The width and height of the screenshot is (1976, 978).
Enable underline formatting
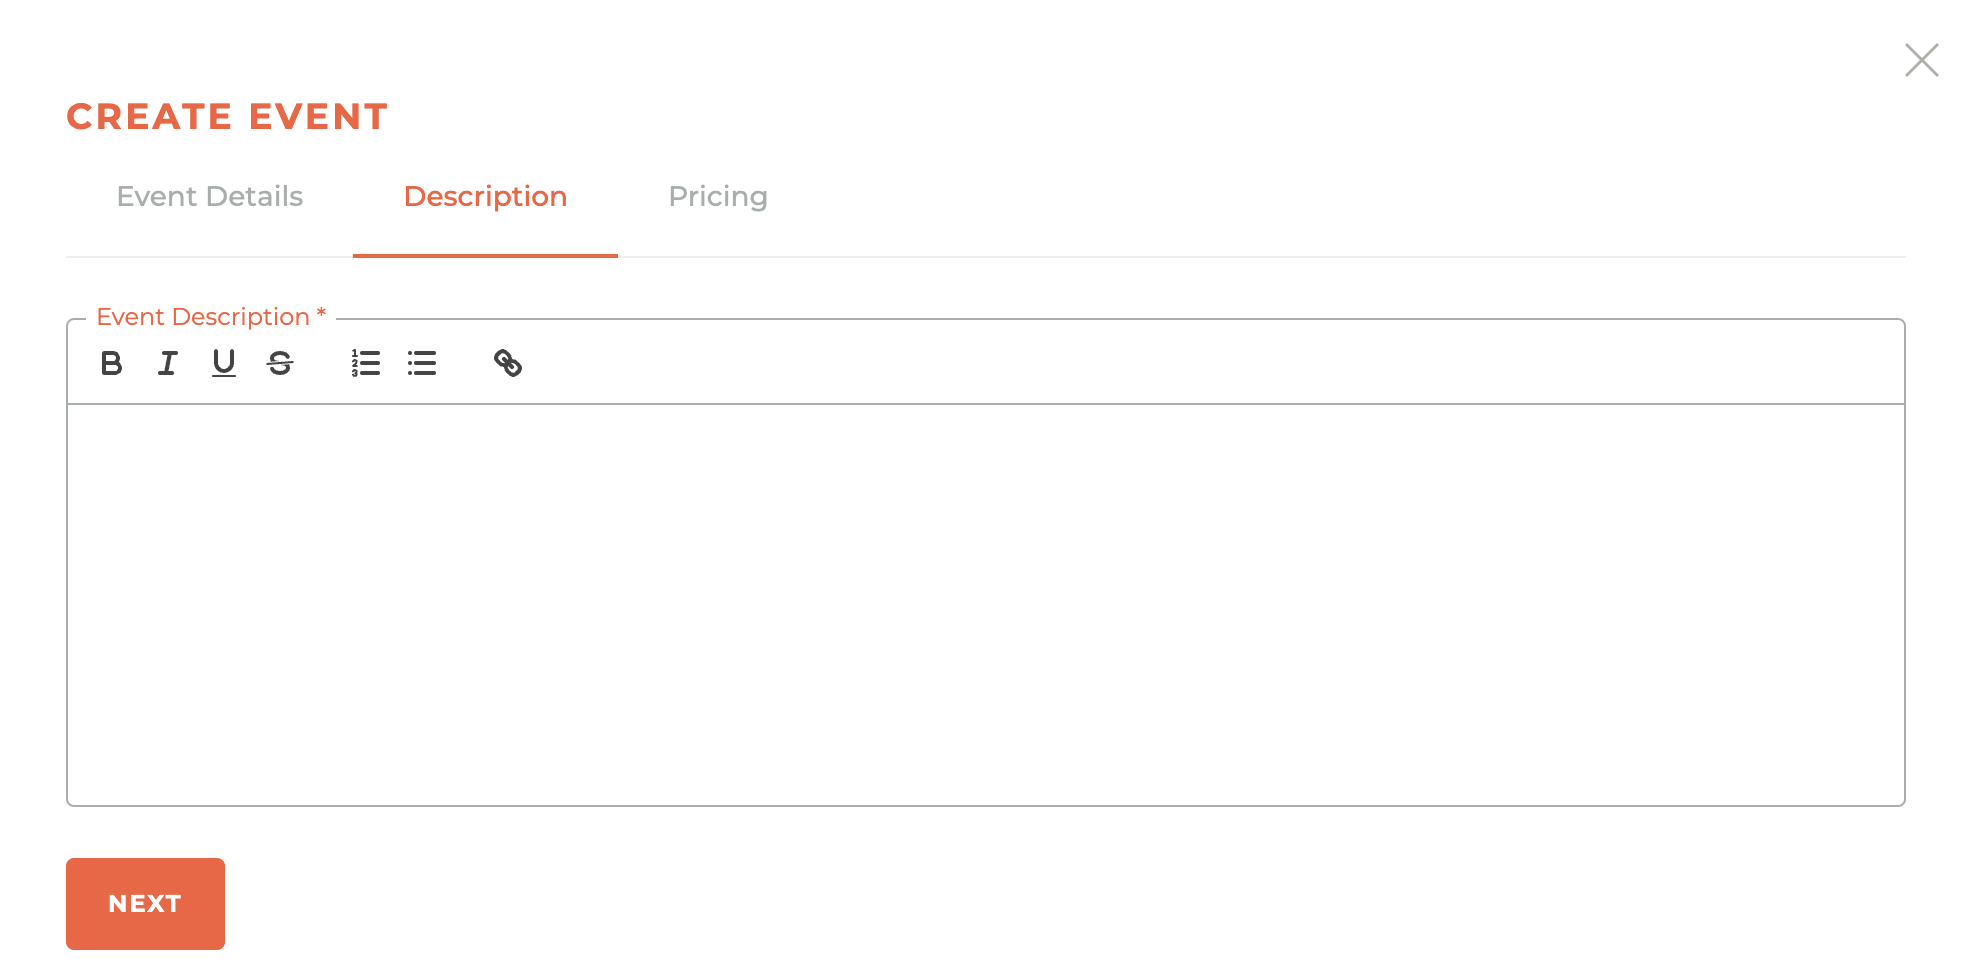pos(224,363)
